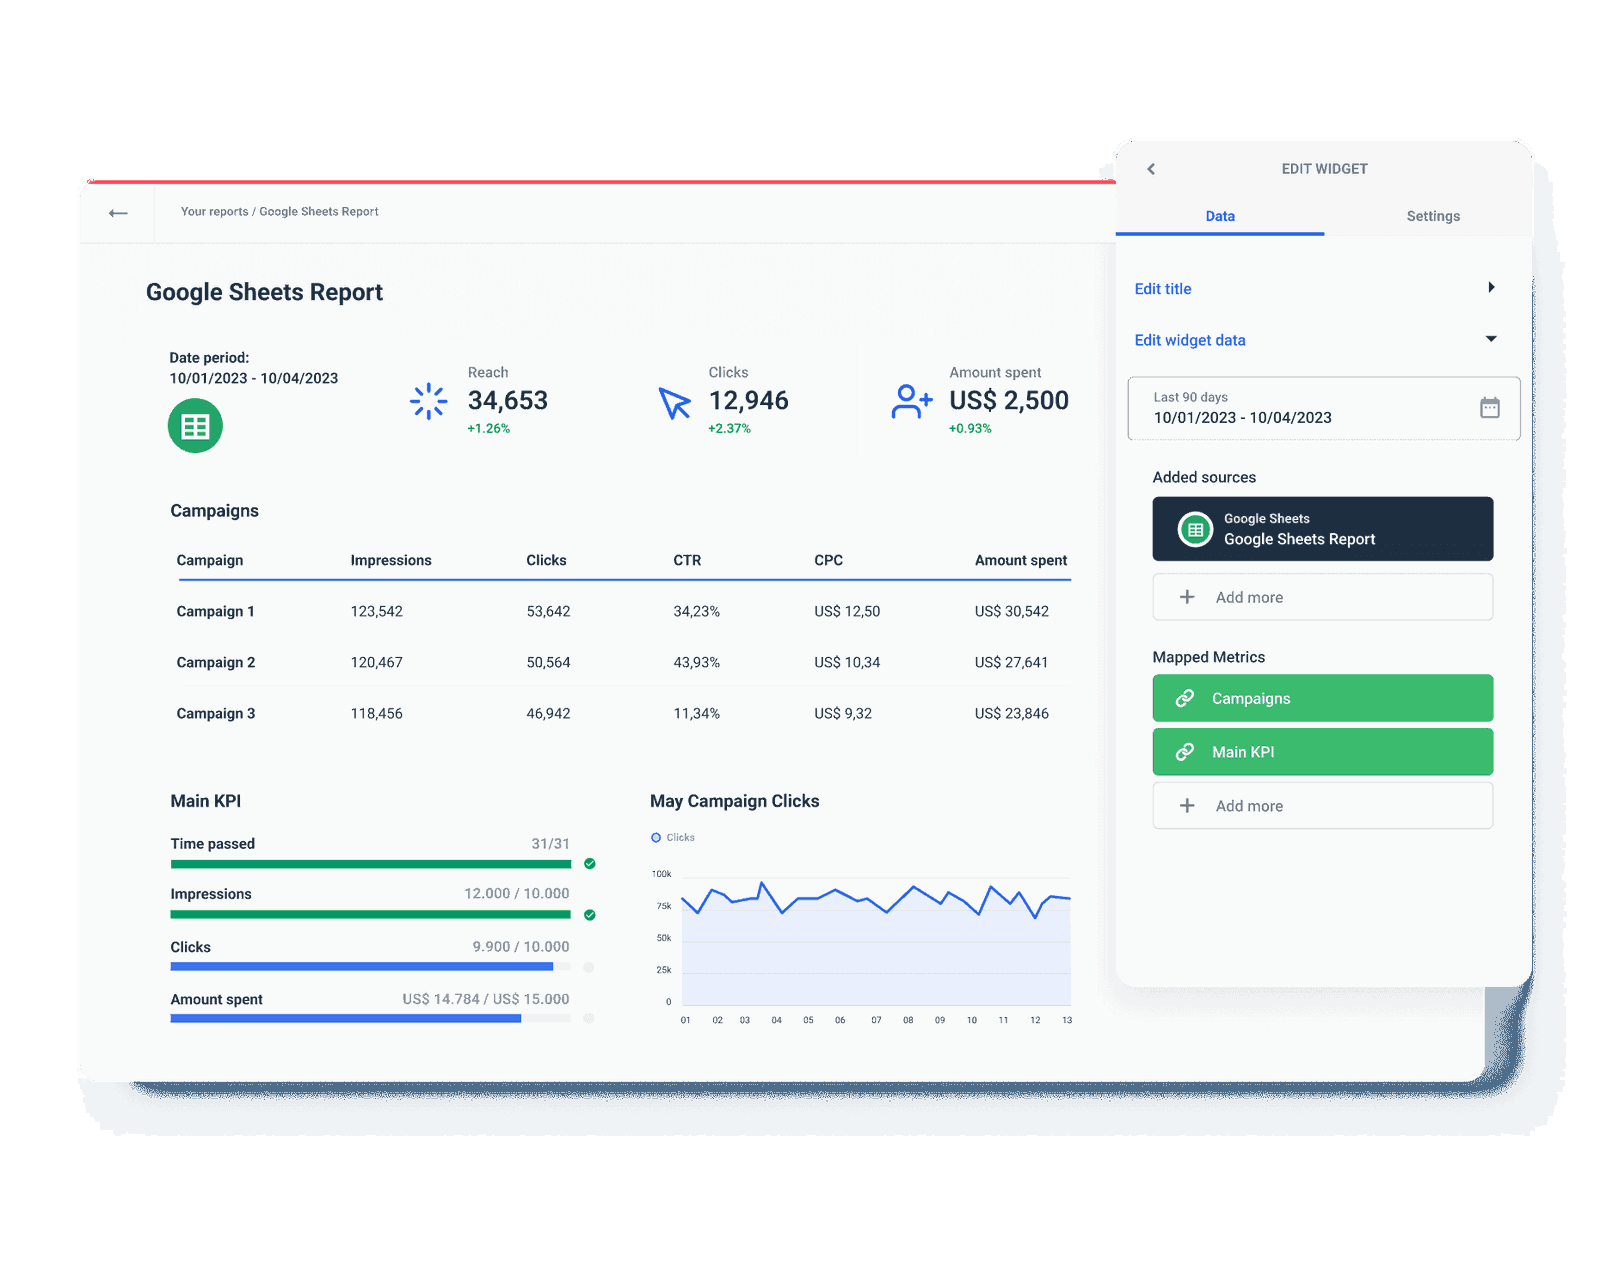Collapse the Edit widget data section
The width and height of the screenshot is (1600, 1276).
pyautogui.click(x=1490, y=340)
